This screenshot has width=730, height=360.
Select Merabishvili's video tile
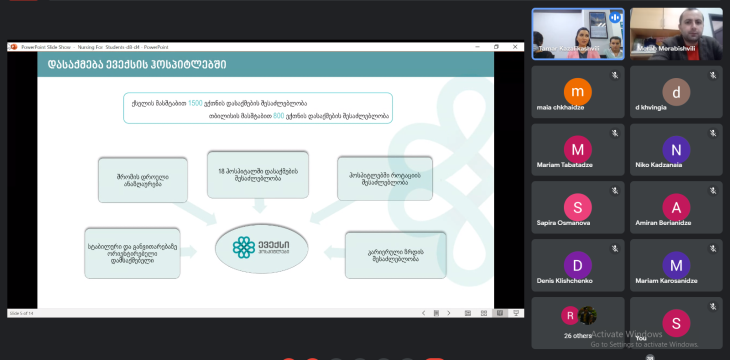pyautogui.click(x=676, y=34)
